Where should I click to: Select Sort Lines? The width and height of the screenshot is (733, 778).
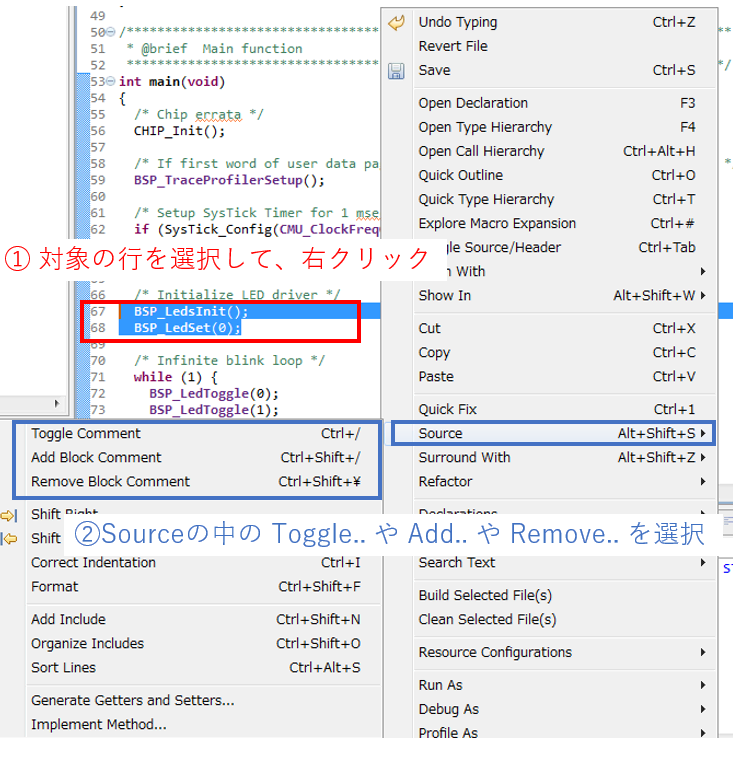click(197, 667)
